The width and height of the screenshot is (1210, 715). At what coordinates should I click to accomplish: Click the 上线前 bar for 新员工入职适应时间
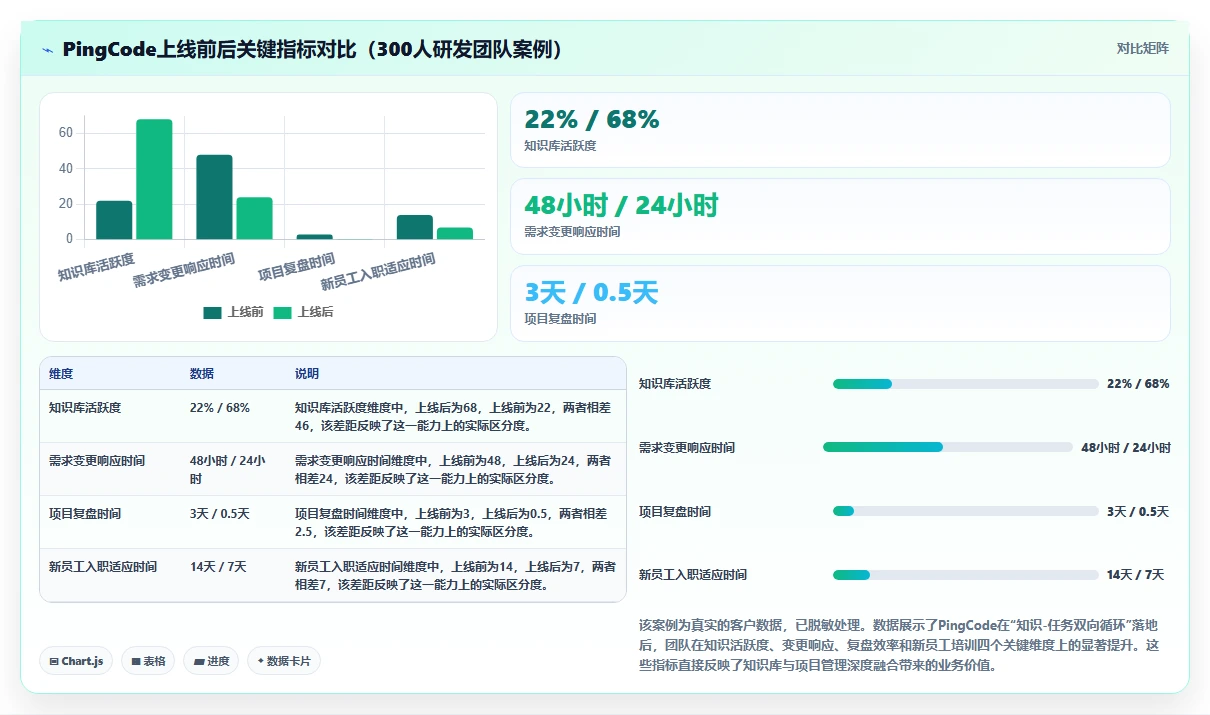click(415, 227)
